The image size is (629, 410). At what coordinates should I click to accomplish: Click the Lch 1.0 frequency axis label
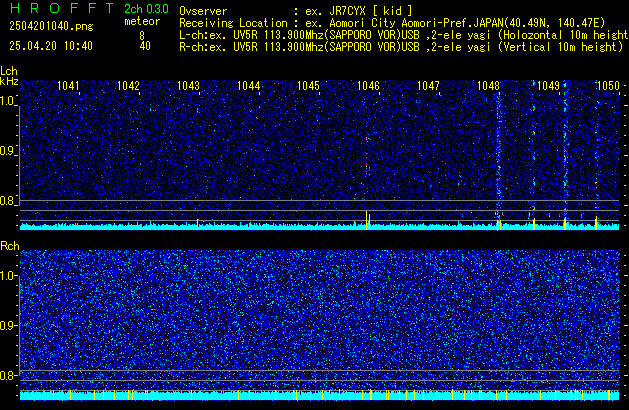[8, 101]
